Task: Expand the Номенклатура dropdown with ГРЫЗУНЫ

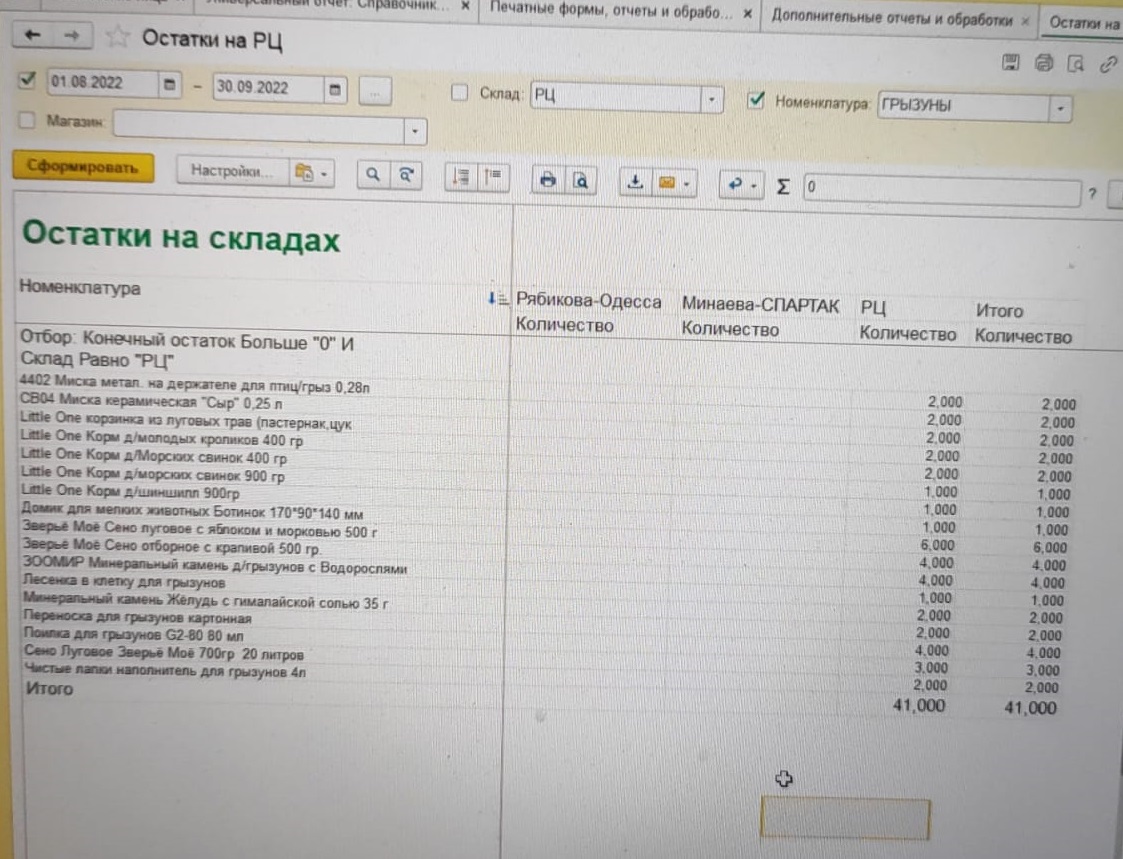Action: pos(1059,108)
